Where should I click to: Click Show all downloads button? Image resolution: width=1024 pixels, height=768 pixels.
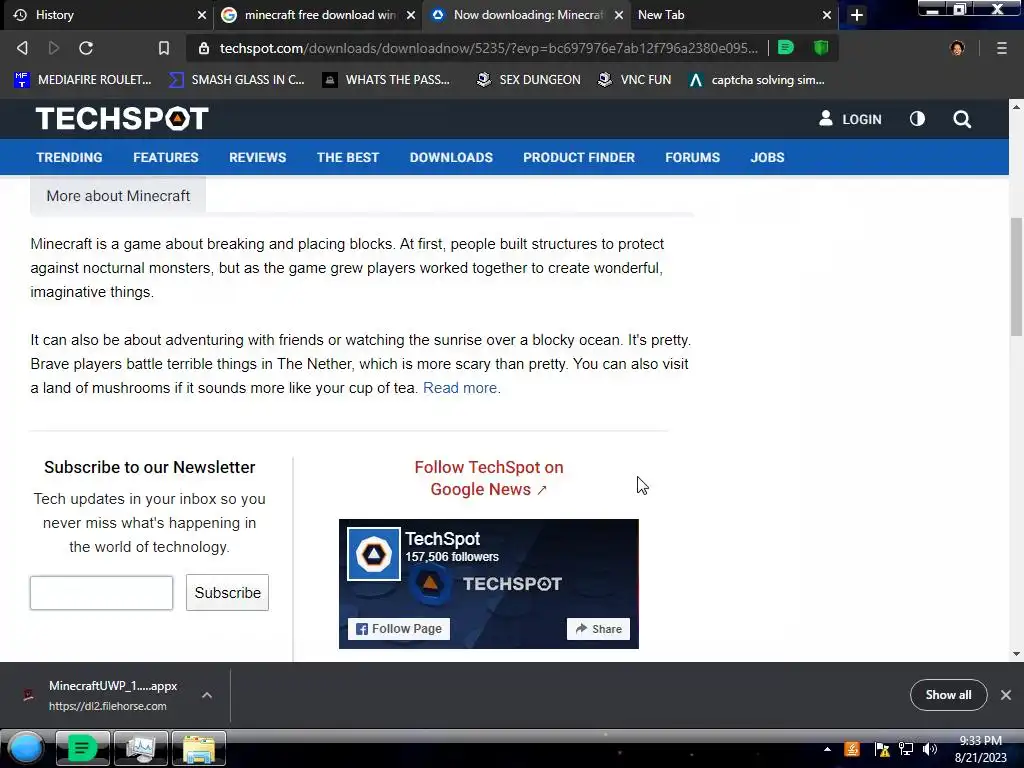coord(948,695)
